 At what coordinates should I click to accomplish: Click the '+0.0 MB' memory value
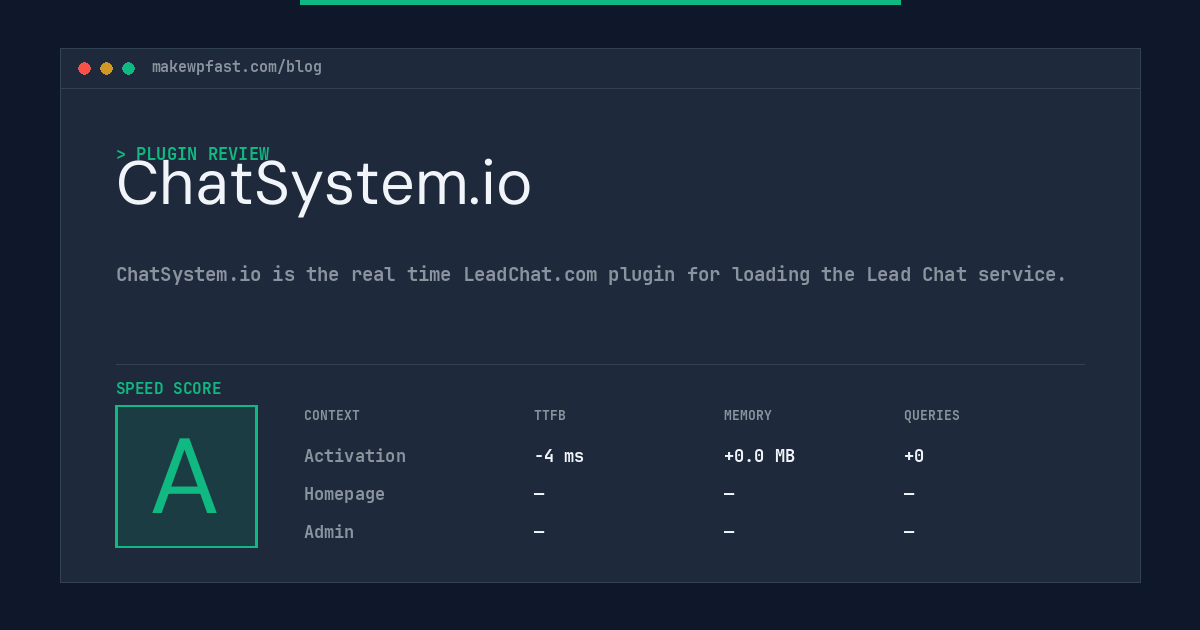(760, 456)
